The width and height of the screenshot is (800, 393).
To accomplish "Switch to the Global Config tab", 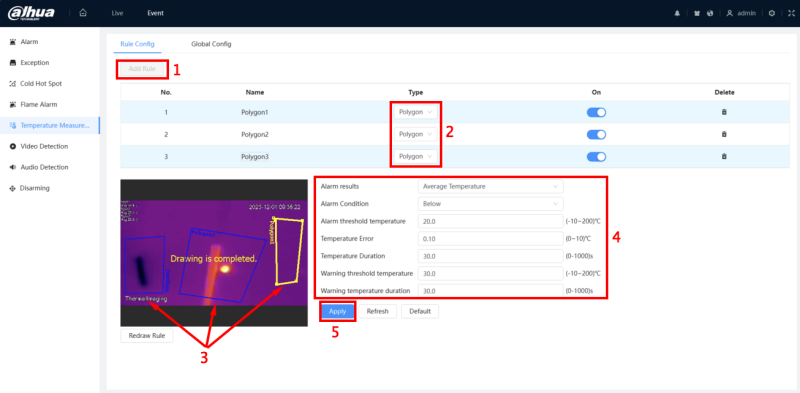I will [211, 44].
